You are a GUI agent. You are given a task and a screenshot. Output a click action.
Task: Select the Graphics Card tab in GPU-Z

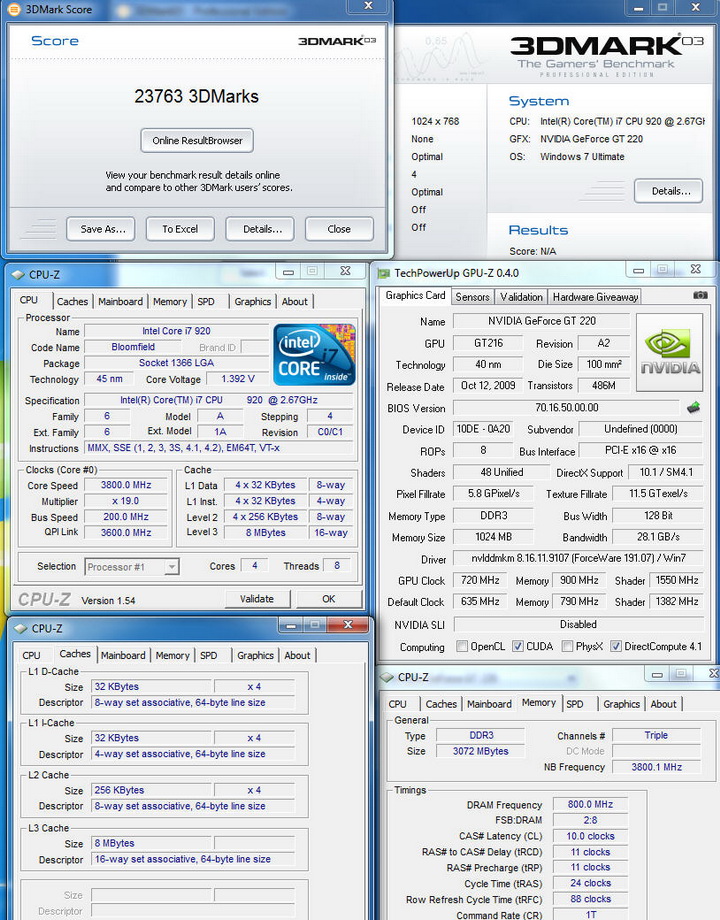click(415, 296)
